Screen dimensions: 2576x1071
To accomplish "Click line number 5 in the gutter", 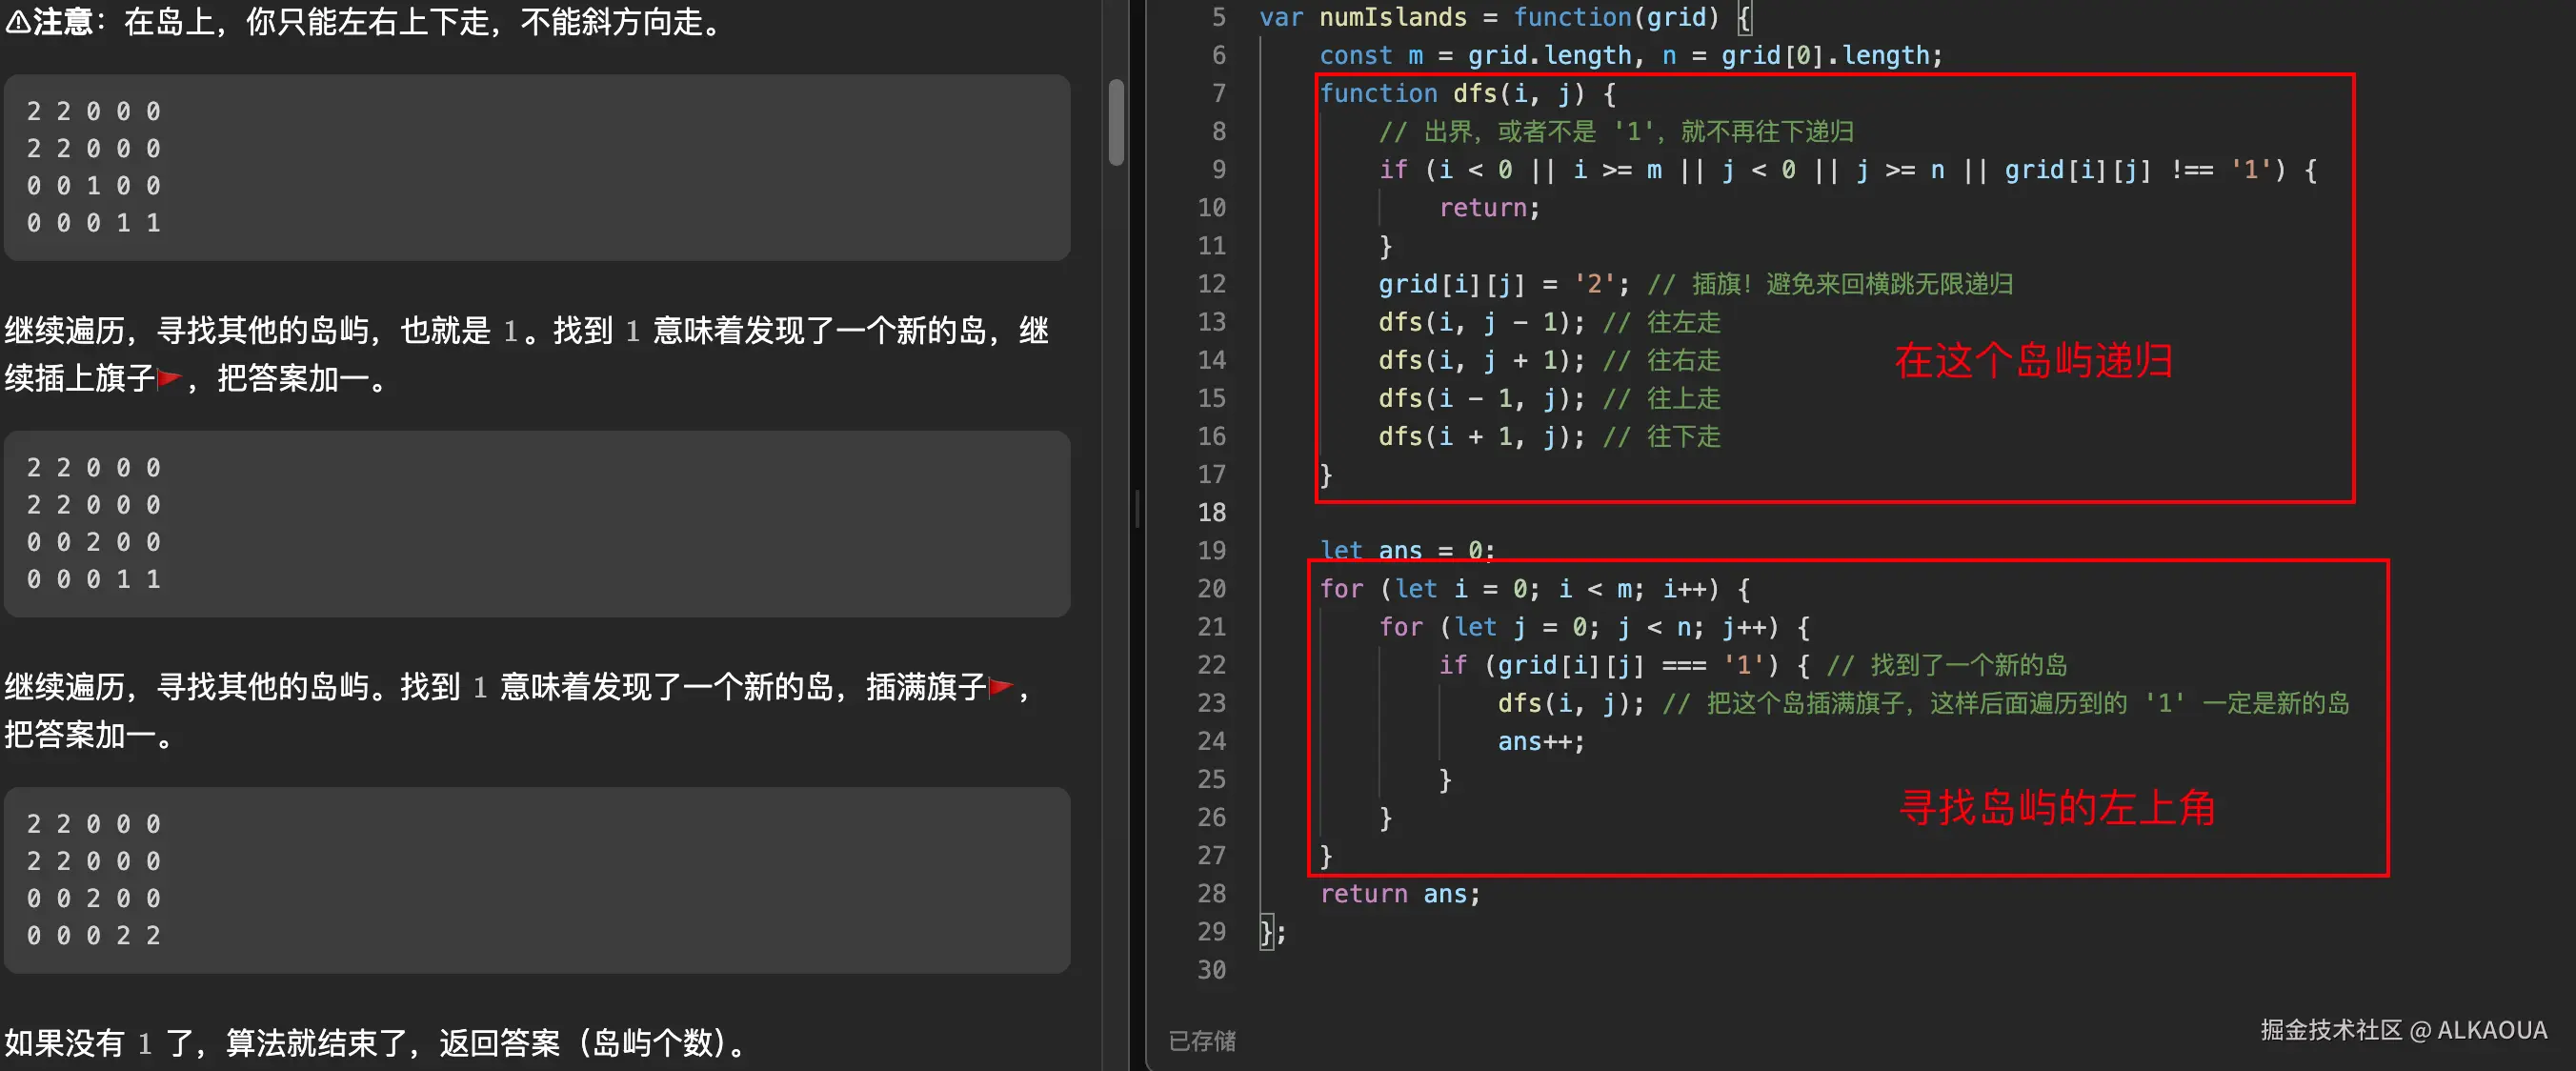I will tap(1218, 17).
